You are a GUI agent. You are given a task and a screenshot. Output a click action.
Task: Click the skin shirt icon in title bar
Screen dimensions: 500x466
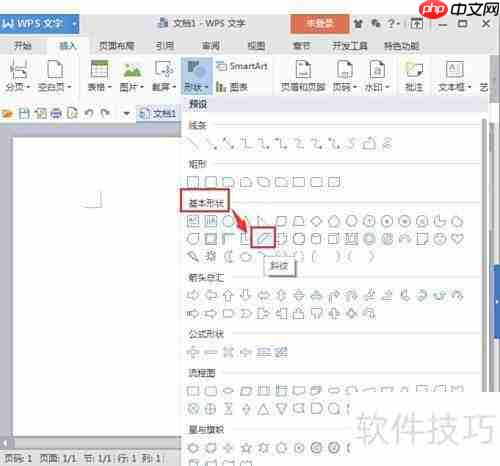(x=358, y=24)
